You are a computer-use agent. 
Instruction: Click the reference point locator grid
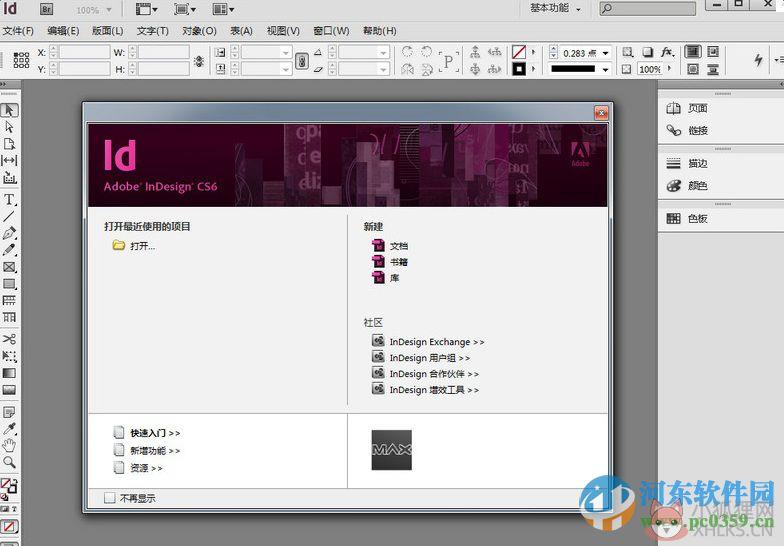point(21,60)
